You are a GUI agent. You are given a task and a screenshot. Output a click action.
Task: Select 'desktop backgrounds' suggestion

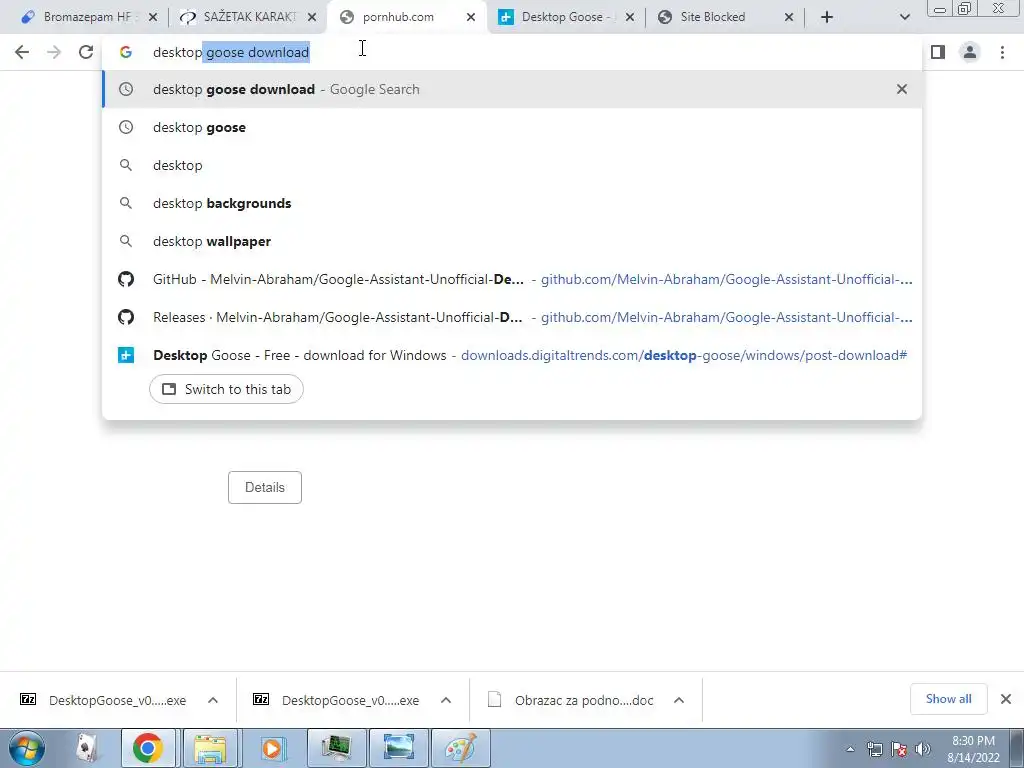pyautogui.click(x=512, y=203)
